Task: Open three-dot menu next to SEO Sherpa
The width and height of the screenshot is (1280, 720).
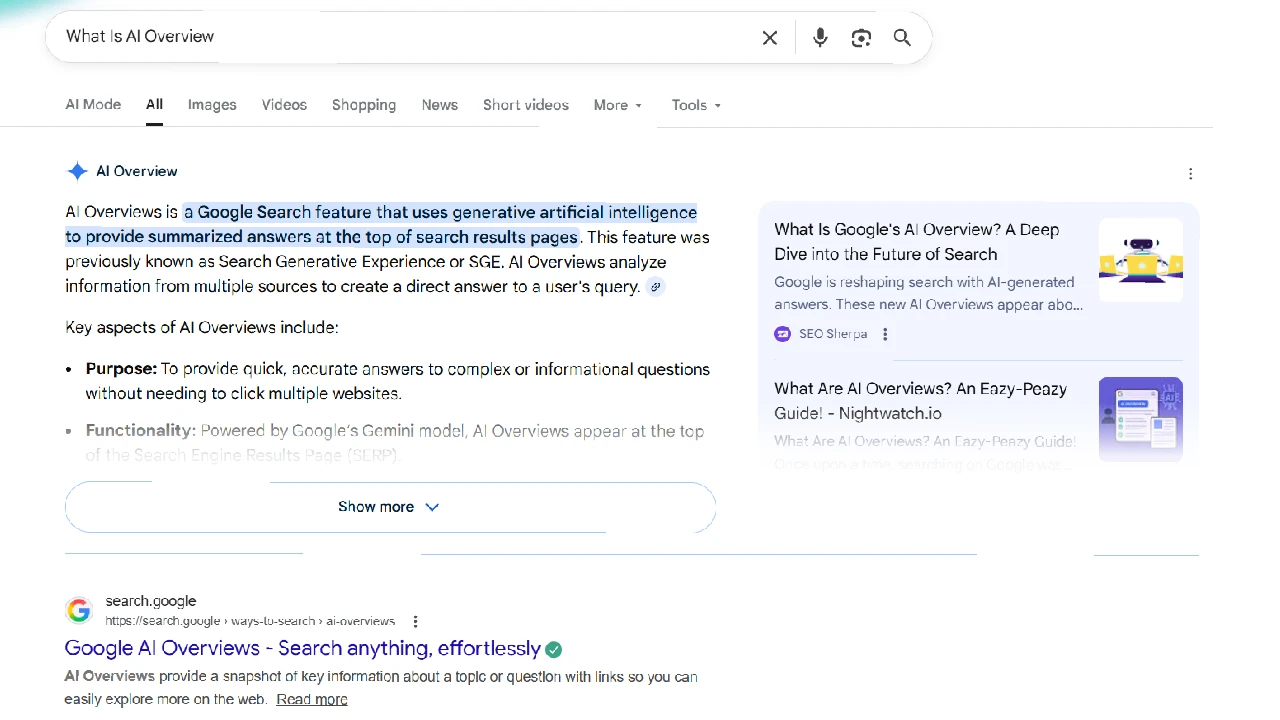Action: tap(885, 334)
